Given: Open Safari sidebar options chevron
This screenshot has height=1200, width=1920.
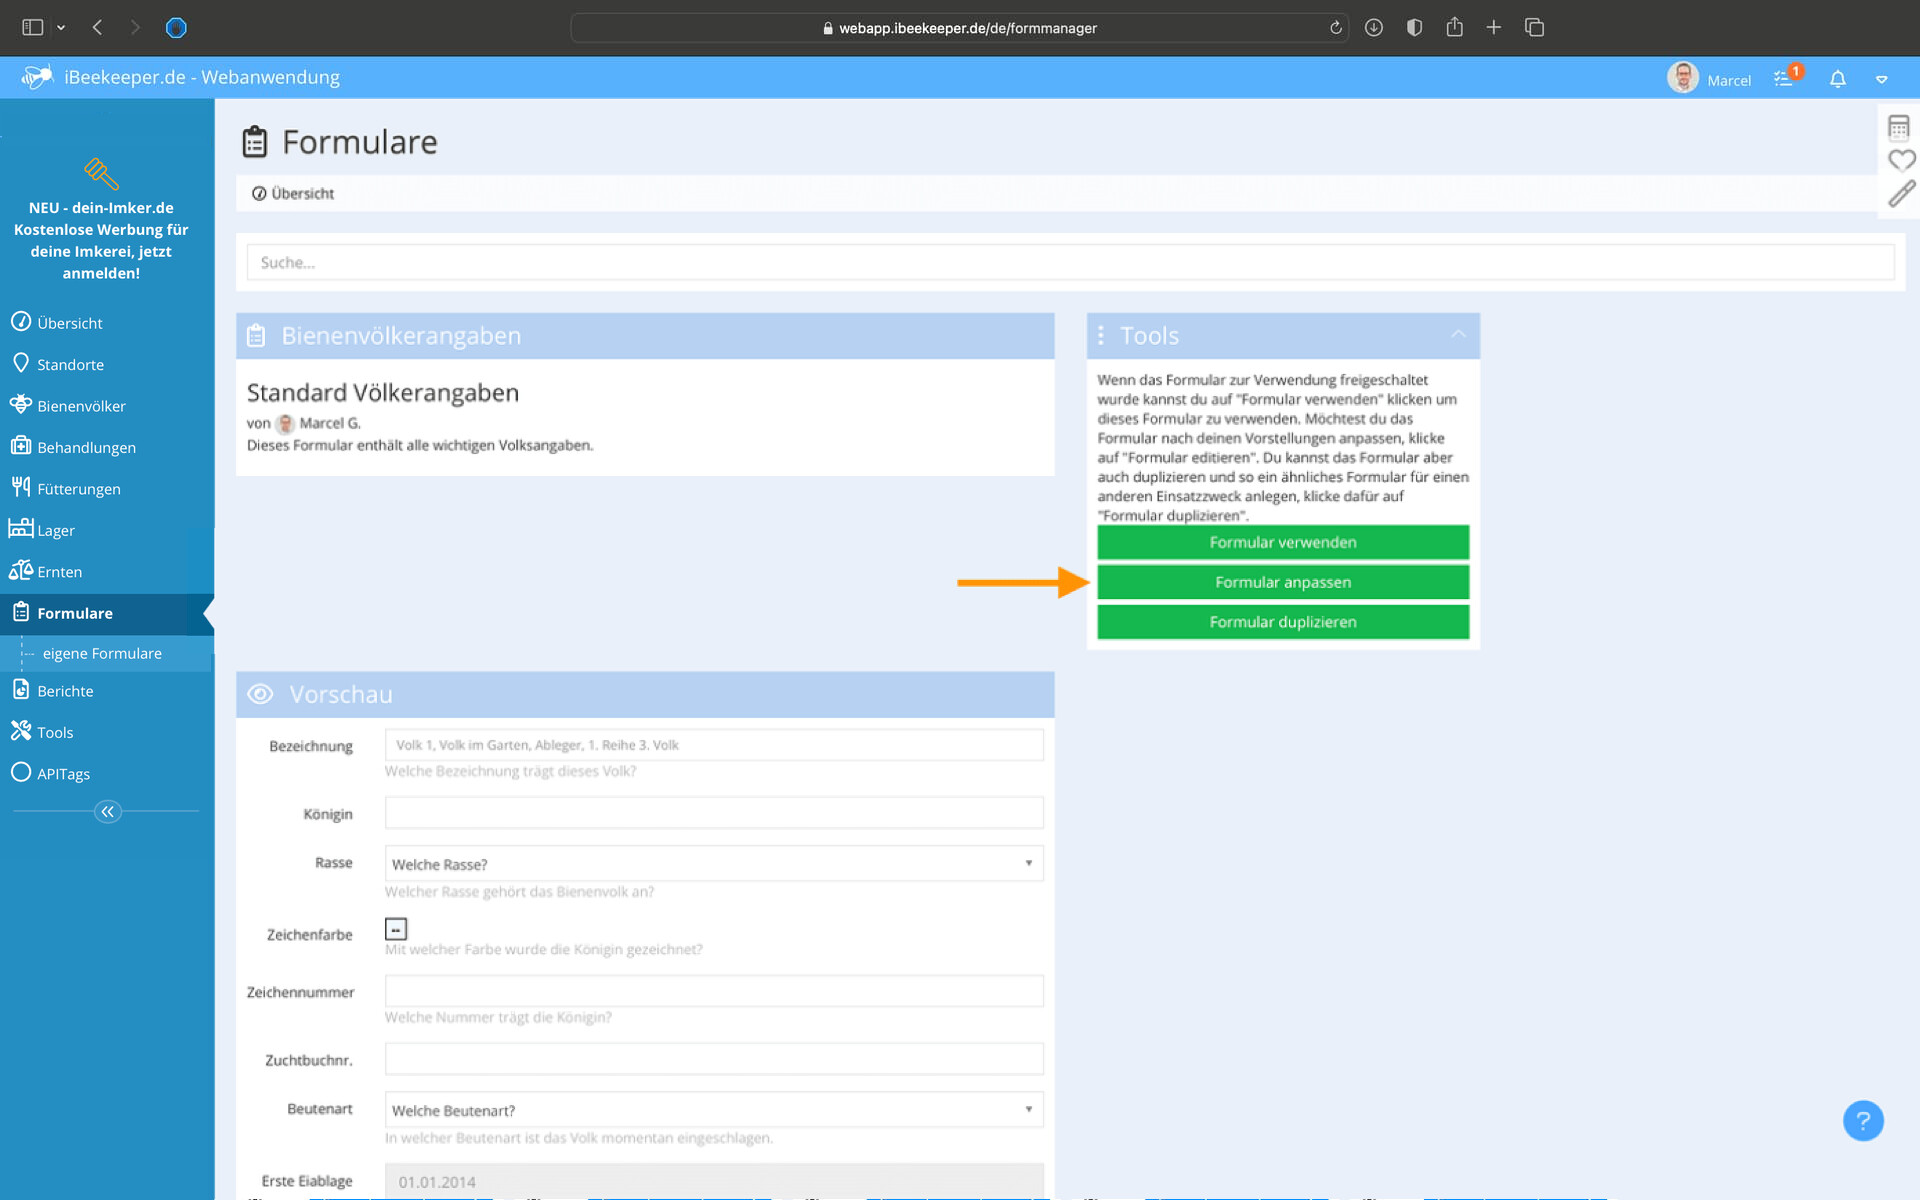Looking at the screenshot, I should coord(61,28).
